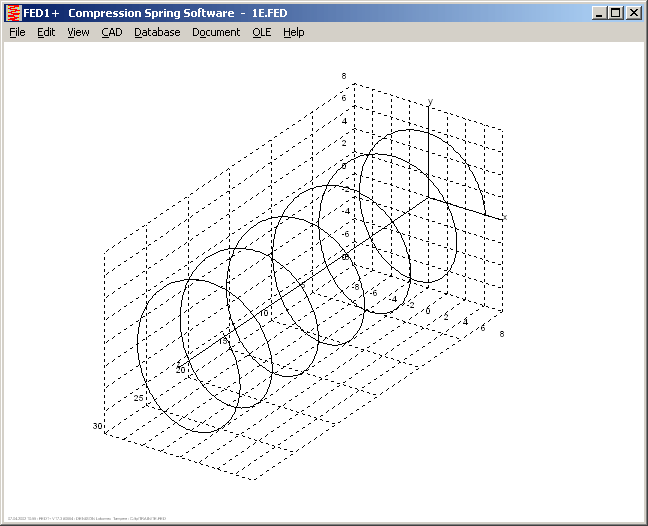The height and width of the screenshot is (526, 648).
Task: Open the Help menu
Action: (x=293, y=32)
